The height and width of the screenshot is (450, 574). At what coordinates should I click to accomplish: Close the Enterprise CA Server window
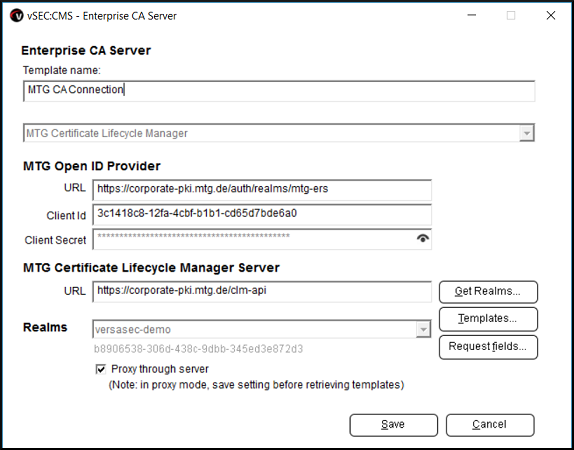pyautogui.click(x=551, y=15)
